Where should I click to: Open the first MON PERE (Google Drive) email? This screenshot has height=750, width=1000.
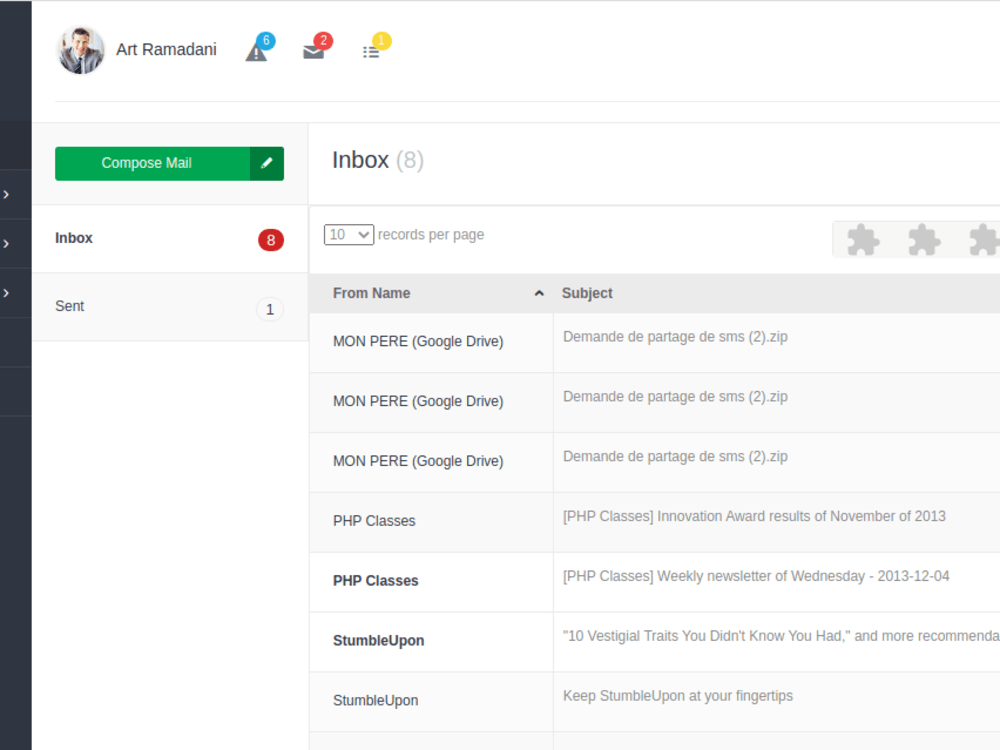[x=418, y=342]
